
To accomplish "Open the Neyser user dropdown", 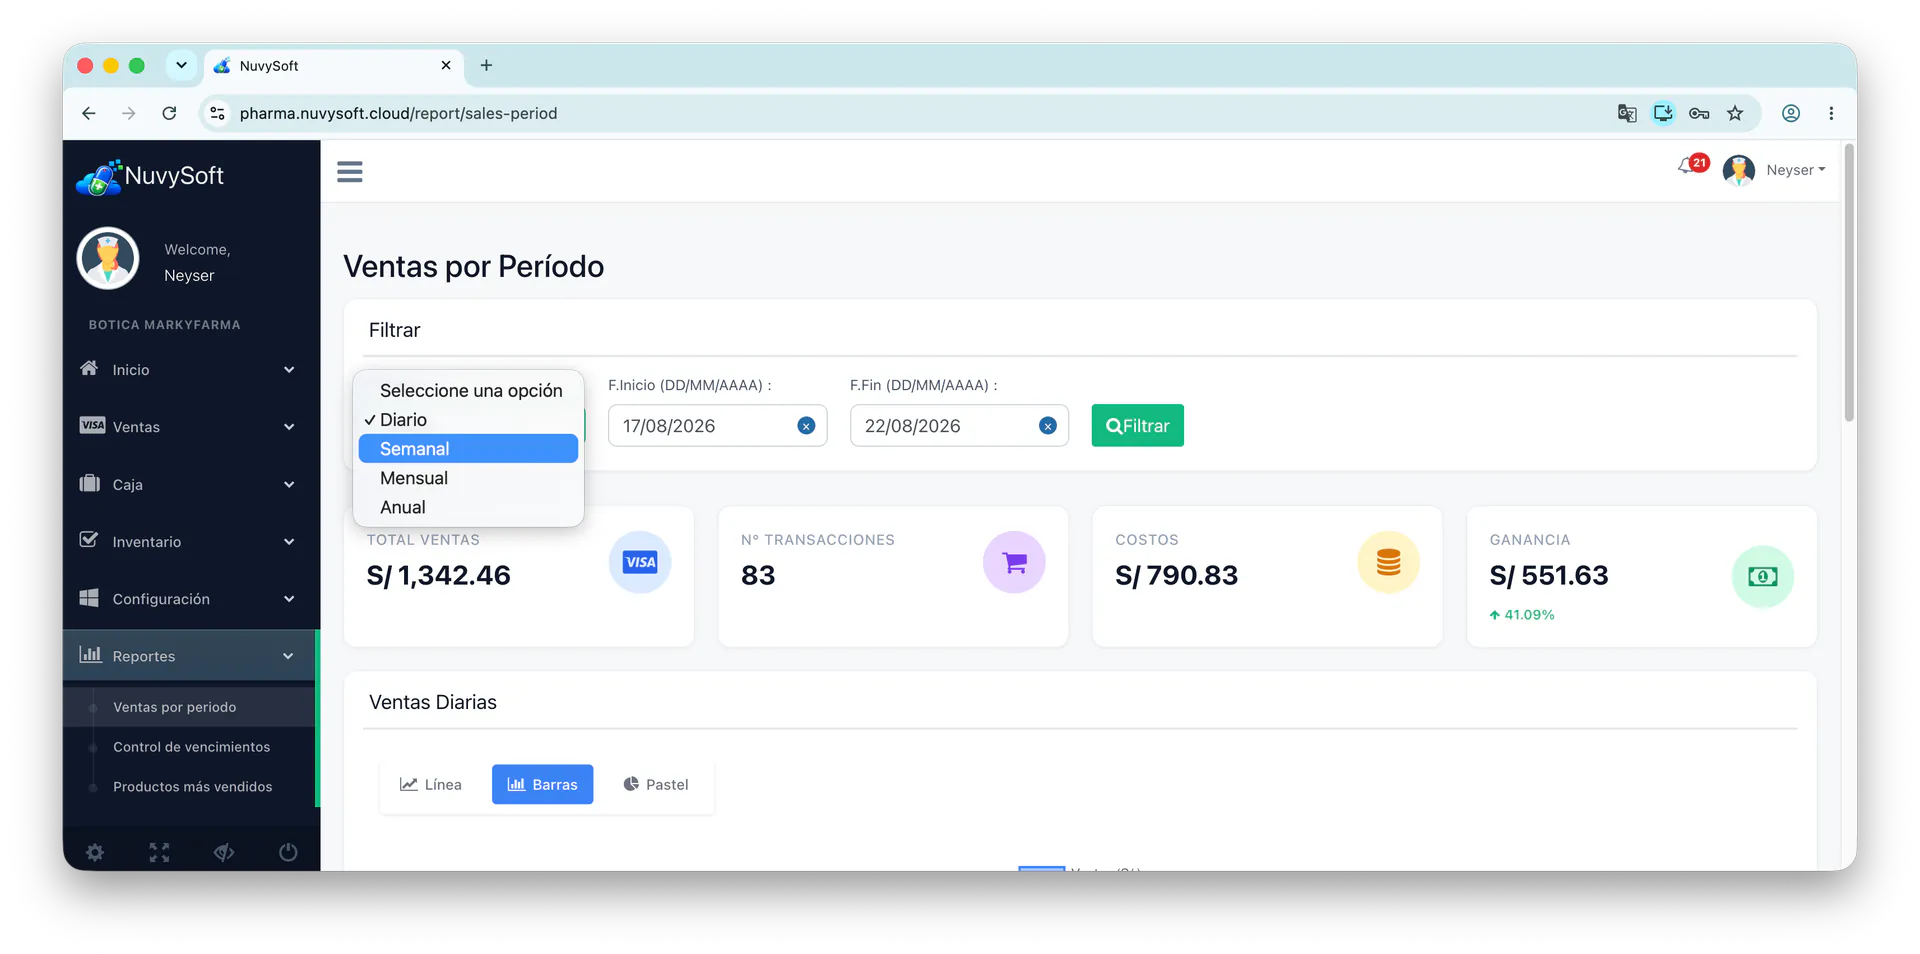I will (1795, 170).
